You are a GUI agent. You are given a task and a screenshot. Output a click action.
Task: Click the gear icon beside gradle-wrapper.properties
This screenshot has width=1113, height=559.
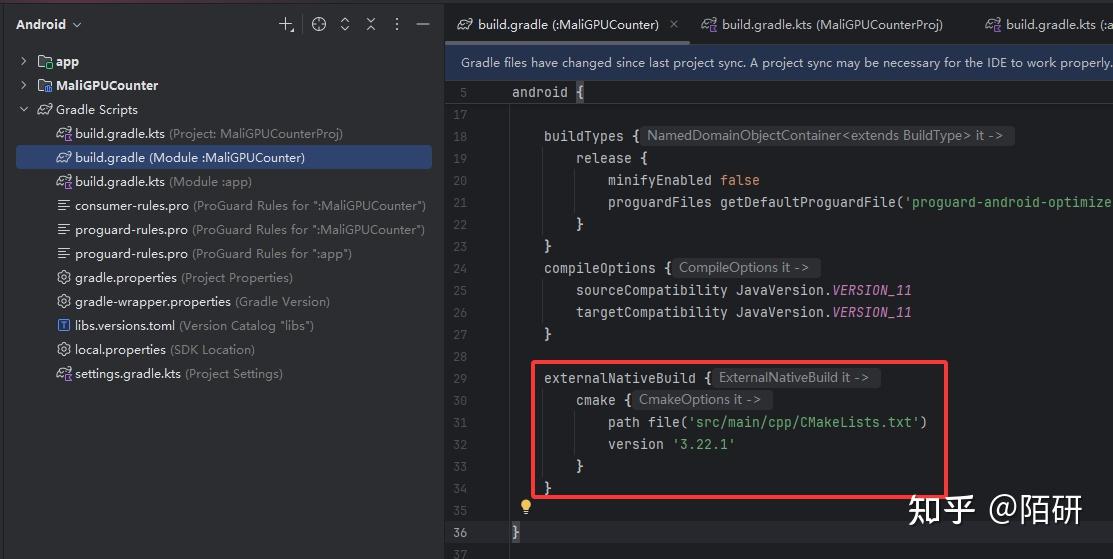point(64,301)
